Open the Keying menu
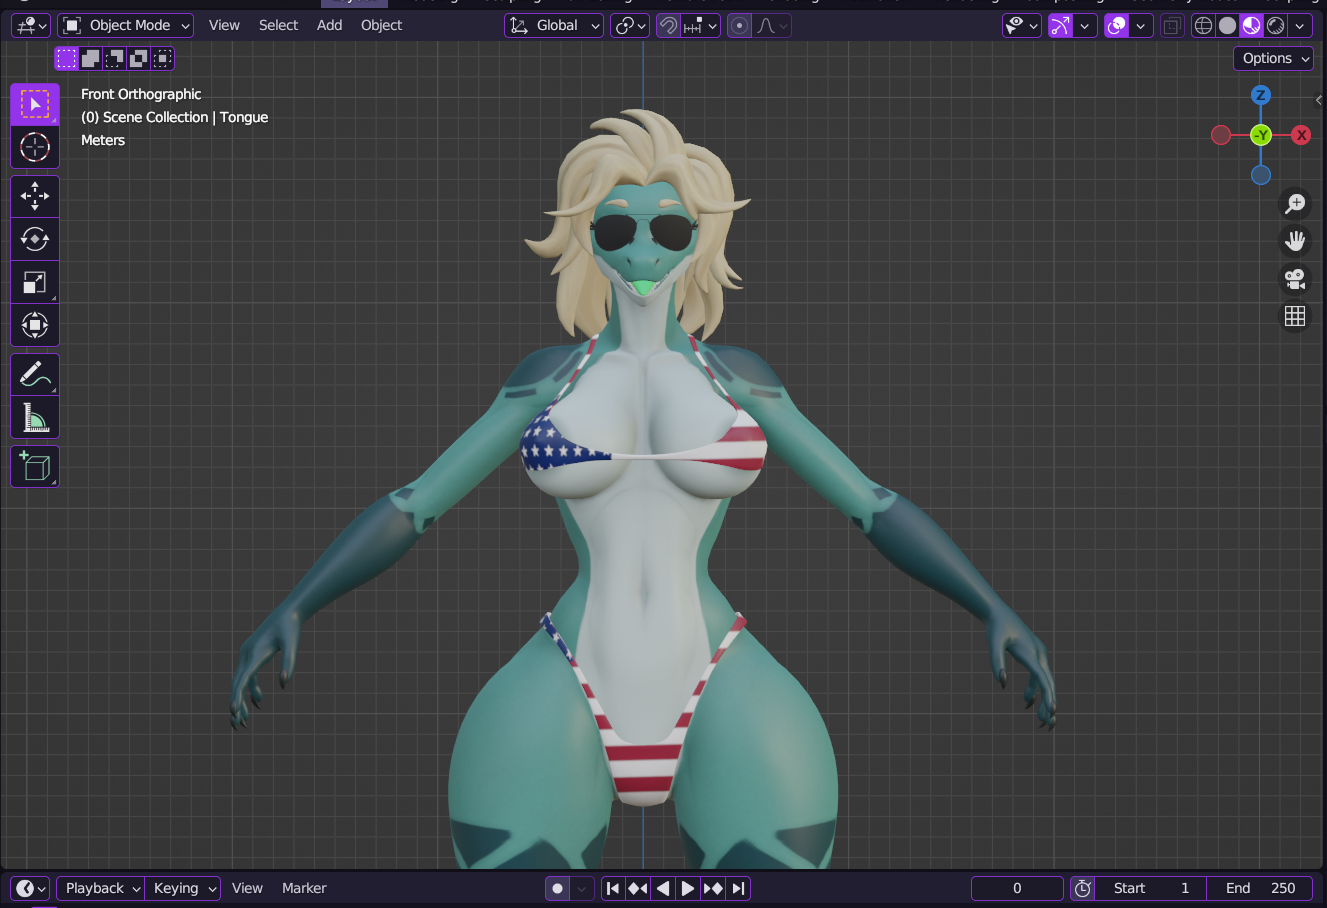 (x=183, y=888)
